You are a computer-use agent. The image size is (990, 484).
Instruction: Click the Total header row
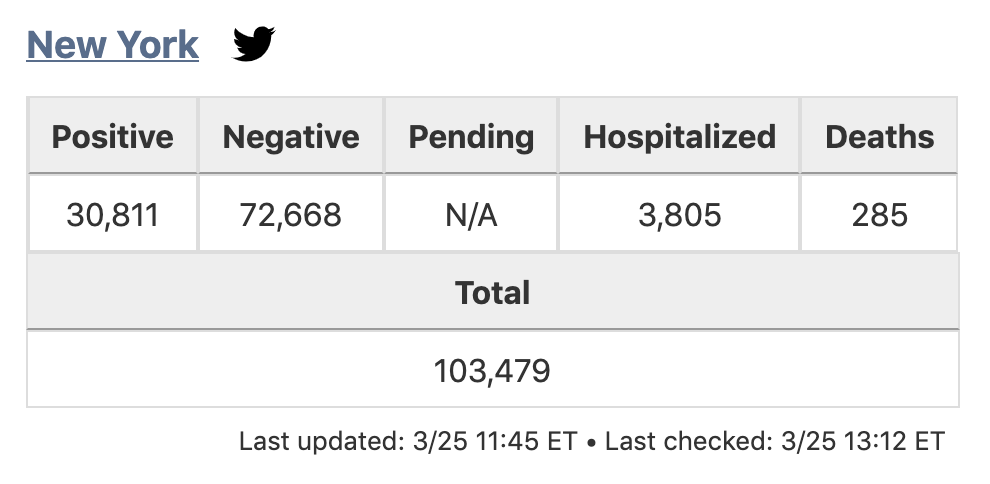click(x=492, y=292)
